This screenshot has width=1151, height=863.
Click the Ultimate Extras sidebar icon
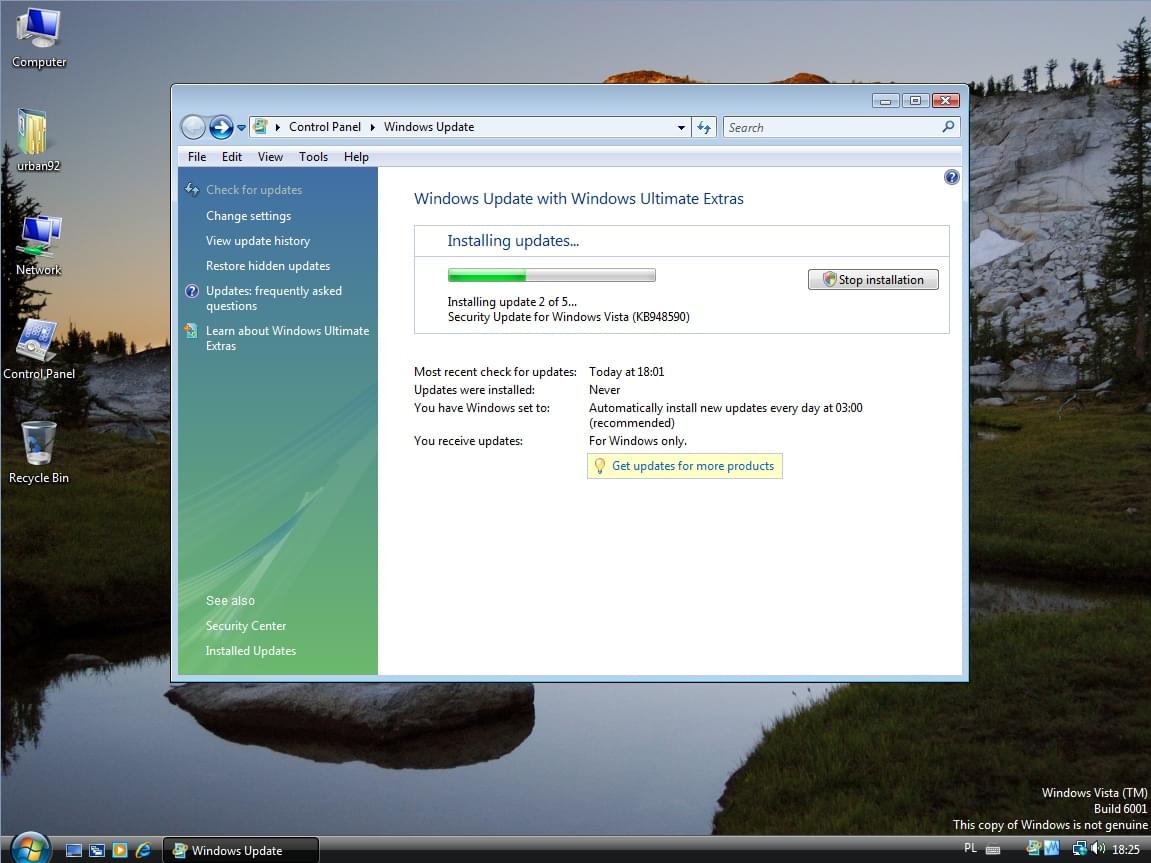click(192, 331)
